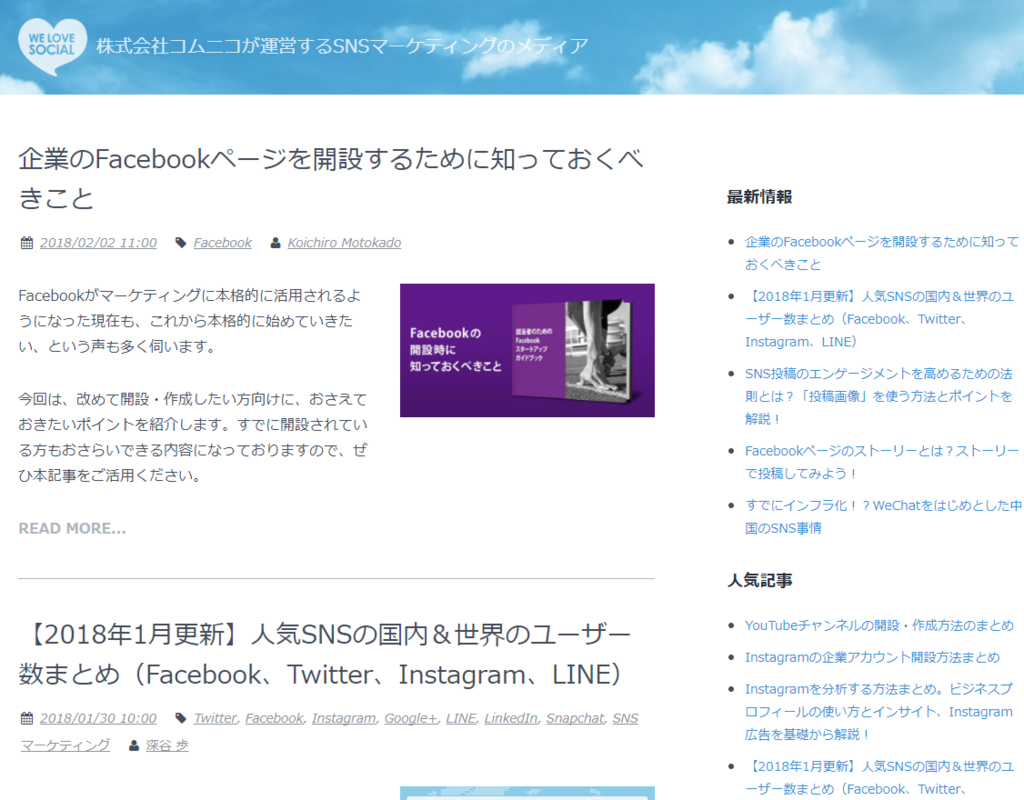This screenshot has height=800, width=1024.
Task: Open article title 企業のFacebookページを開設する
Action: 330,178
